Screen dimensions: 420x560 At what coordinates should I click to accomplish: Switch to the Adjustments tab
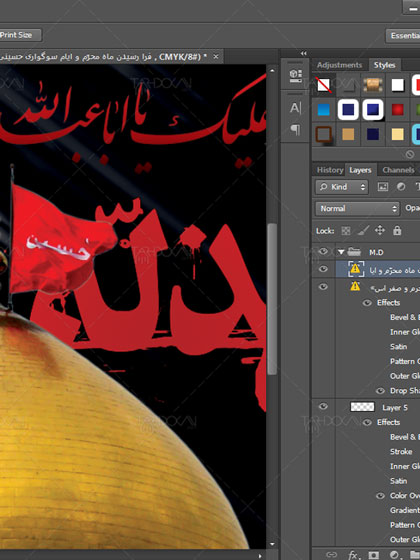coord(339,65)
